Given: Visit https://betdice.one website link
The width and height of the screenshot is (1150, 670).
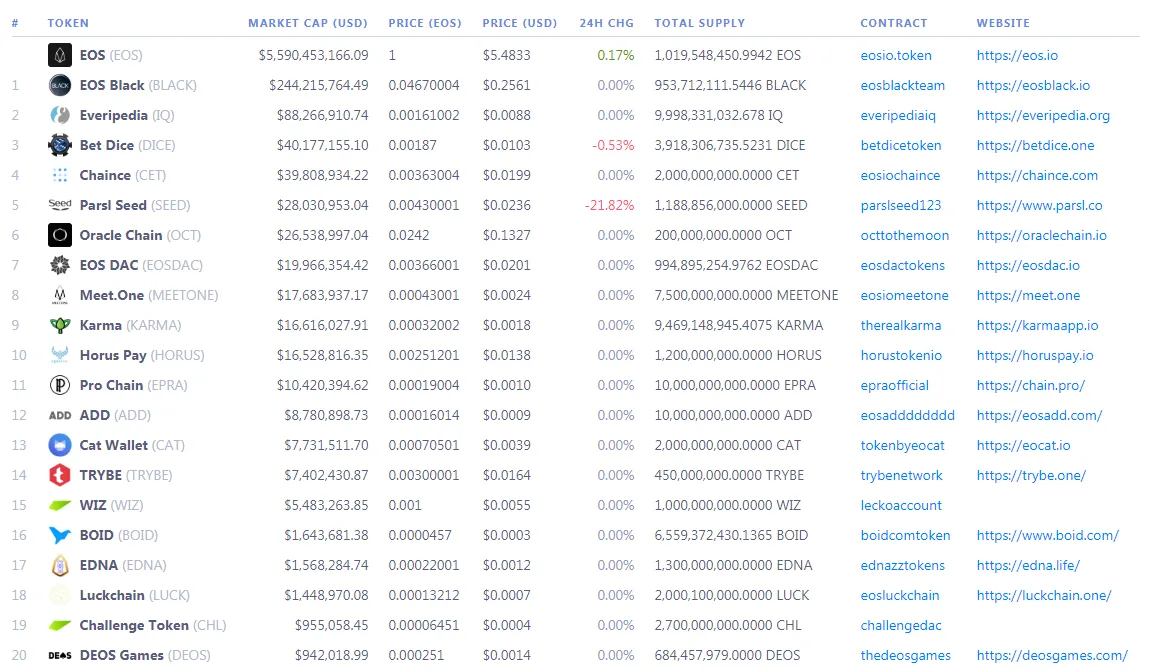Looking at the screenshot, I should coord(1035,145).
